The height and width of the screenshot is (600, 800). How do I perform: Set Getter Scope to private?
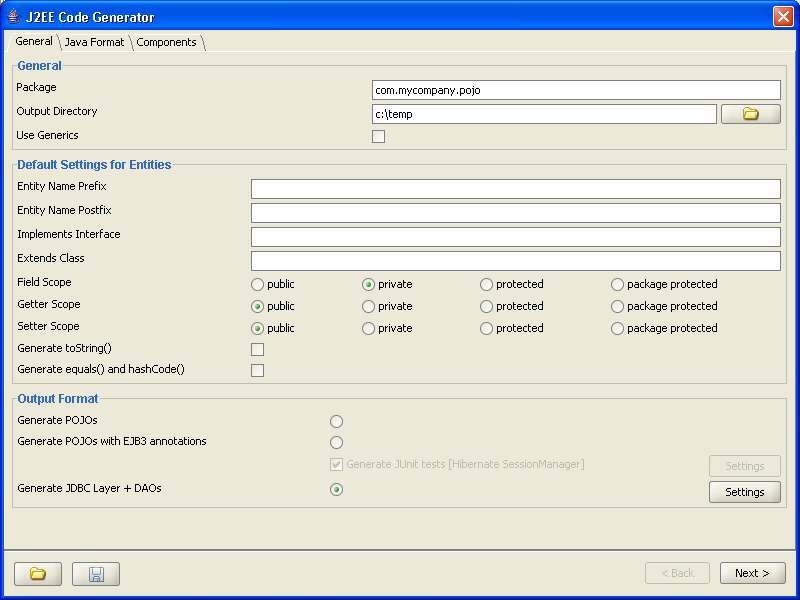pos(368,306)
